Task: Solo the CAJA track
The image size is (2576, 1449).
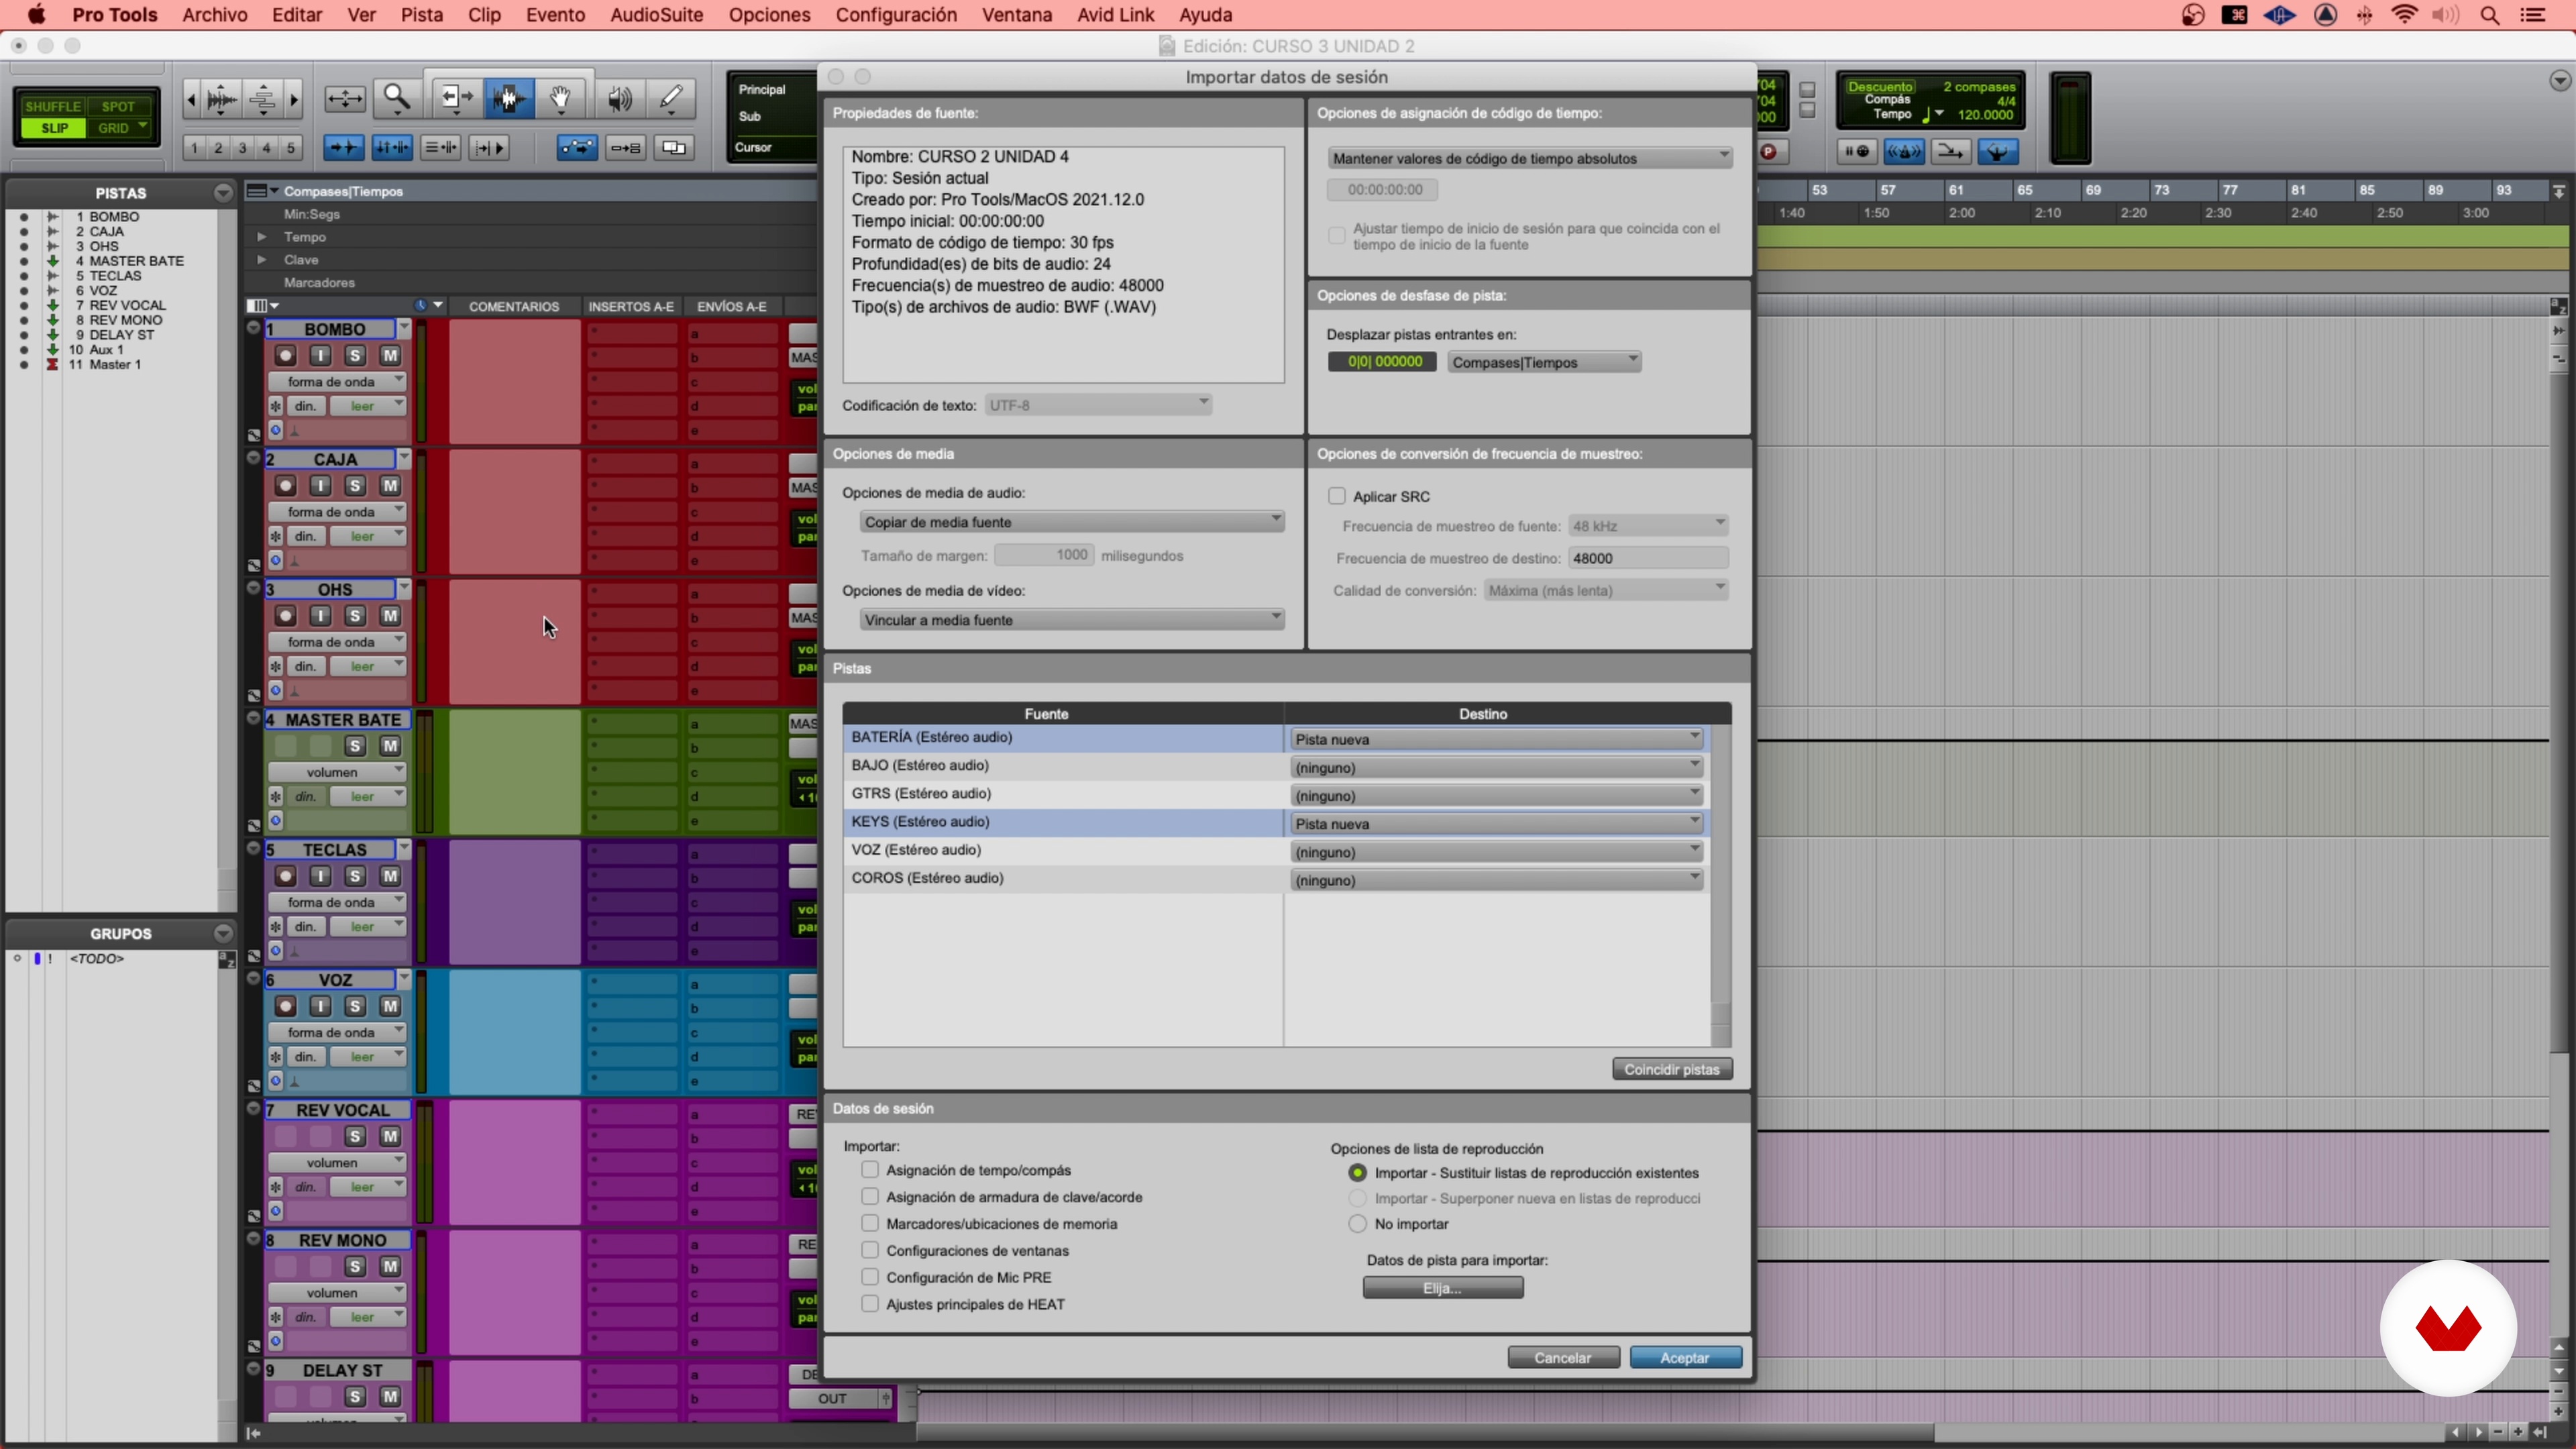Action: point(355,485)
